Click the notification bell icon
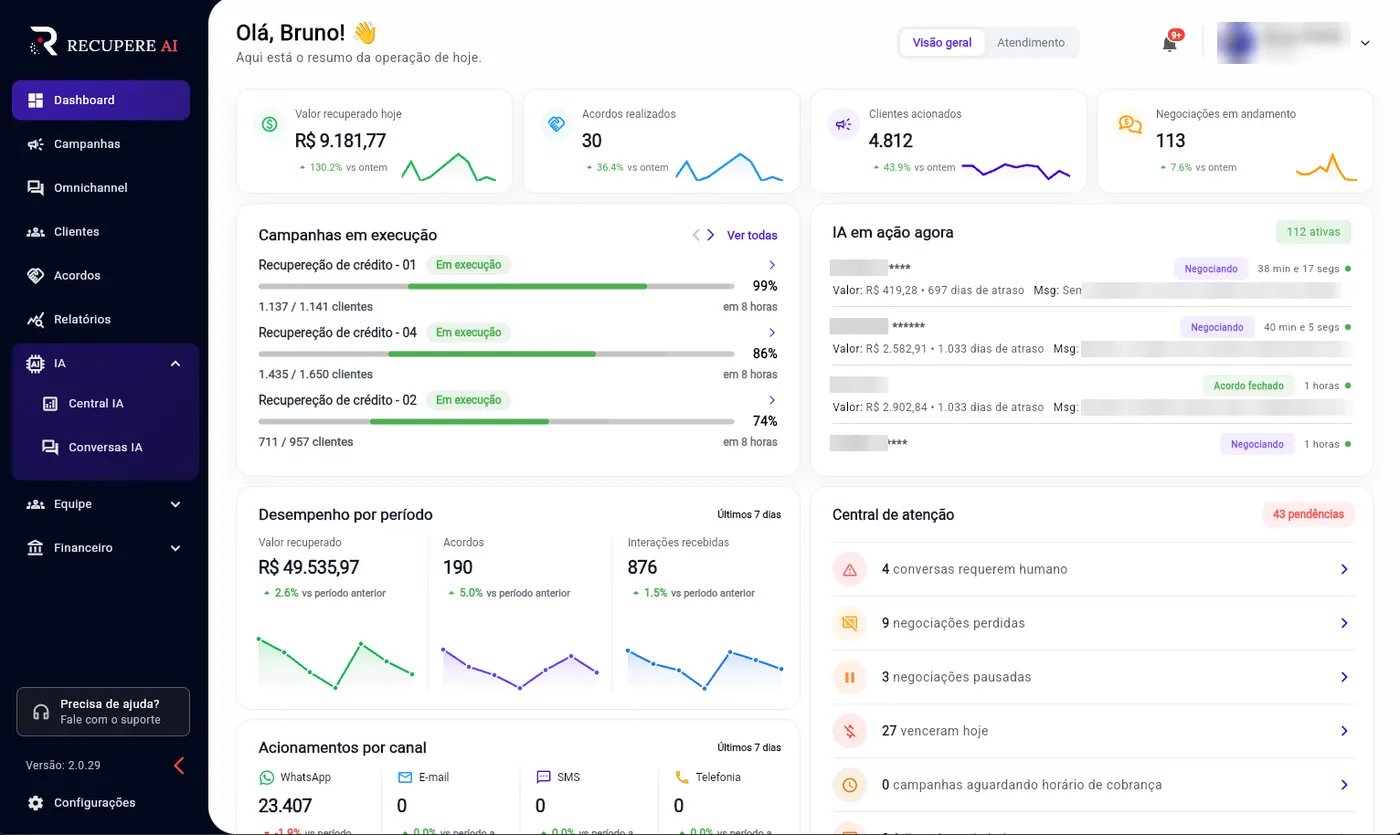The width and height of the screenshot is (1400, 835). tap(1169, 43)
